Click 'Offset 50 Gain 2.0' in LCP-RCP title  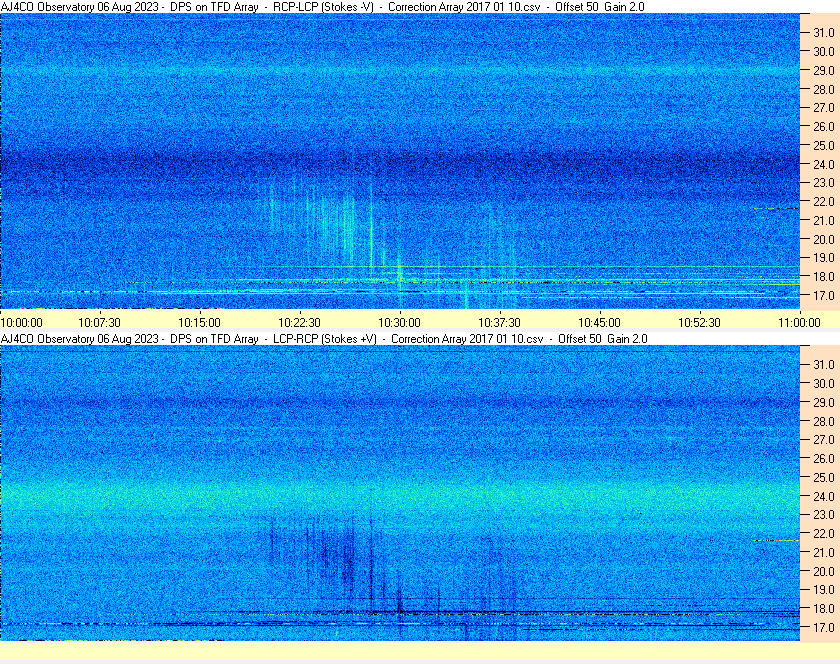(603, 339)
